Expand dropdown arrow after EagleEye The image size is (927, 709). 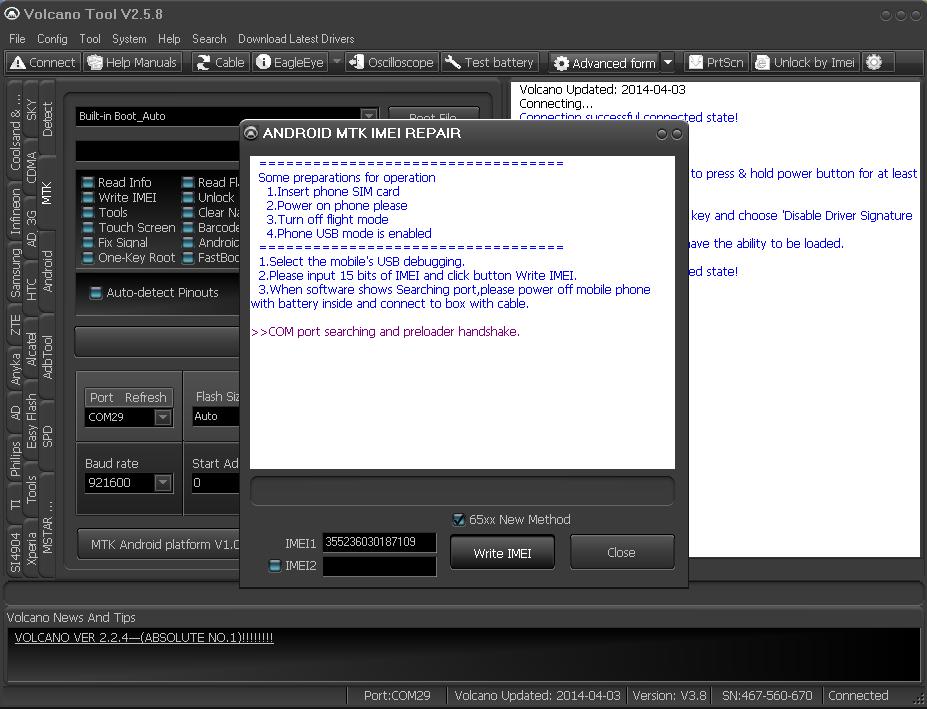click(x=336, y=61)
